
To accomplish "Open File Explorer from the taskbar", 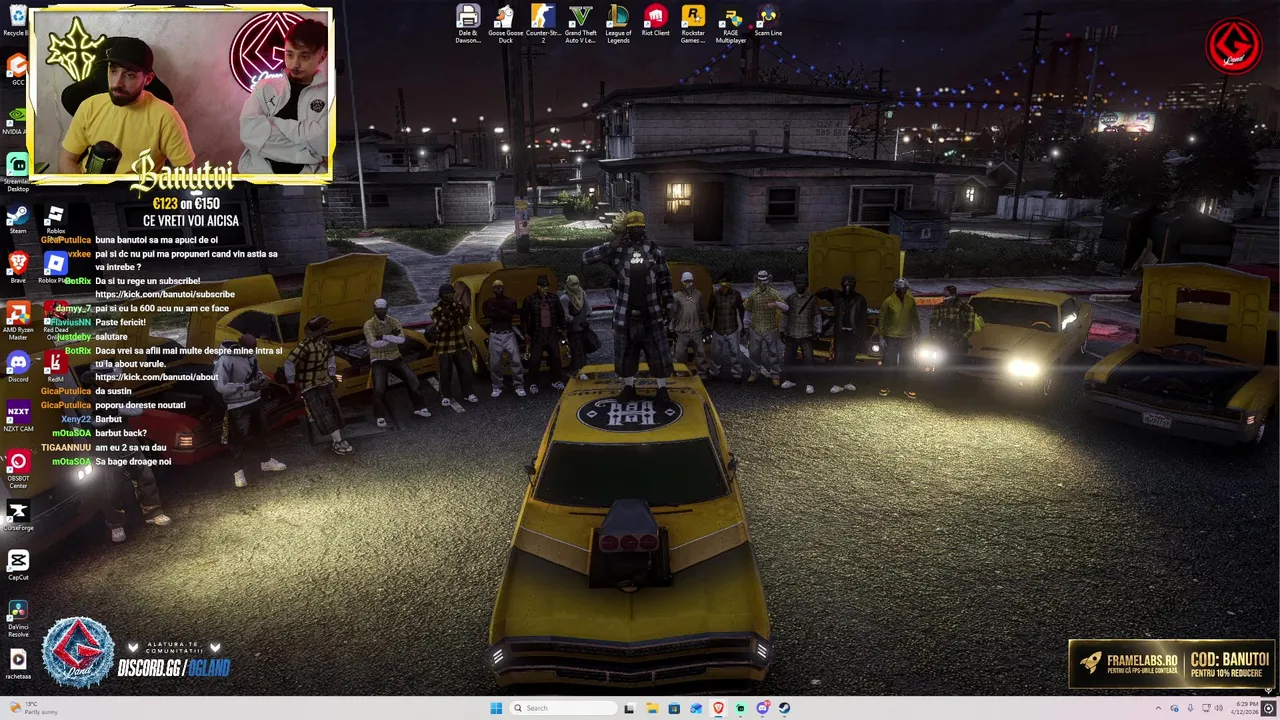I will pyautogui.click(x=651, y=708).
